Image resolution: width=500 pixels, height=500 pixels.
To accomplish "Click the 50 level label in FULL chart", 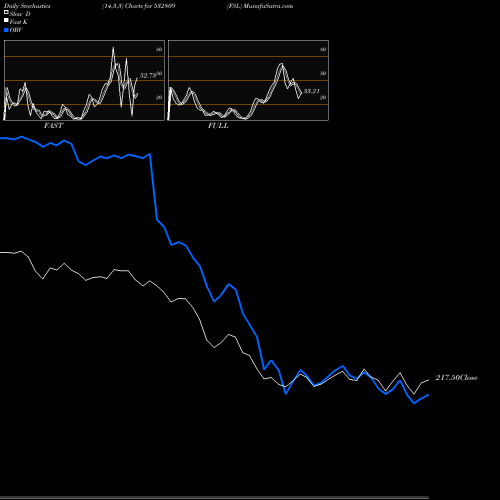I will (323, 73).
